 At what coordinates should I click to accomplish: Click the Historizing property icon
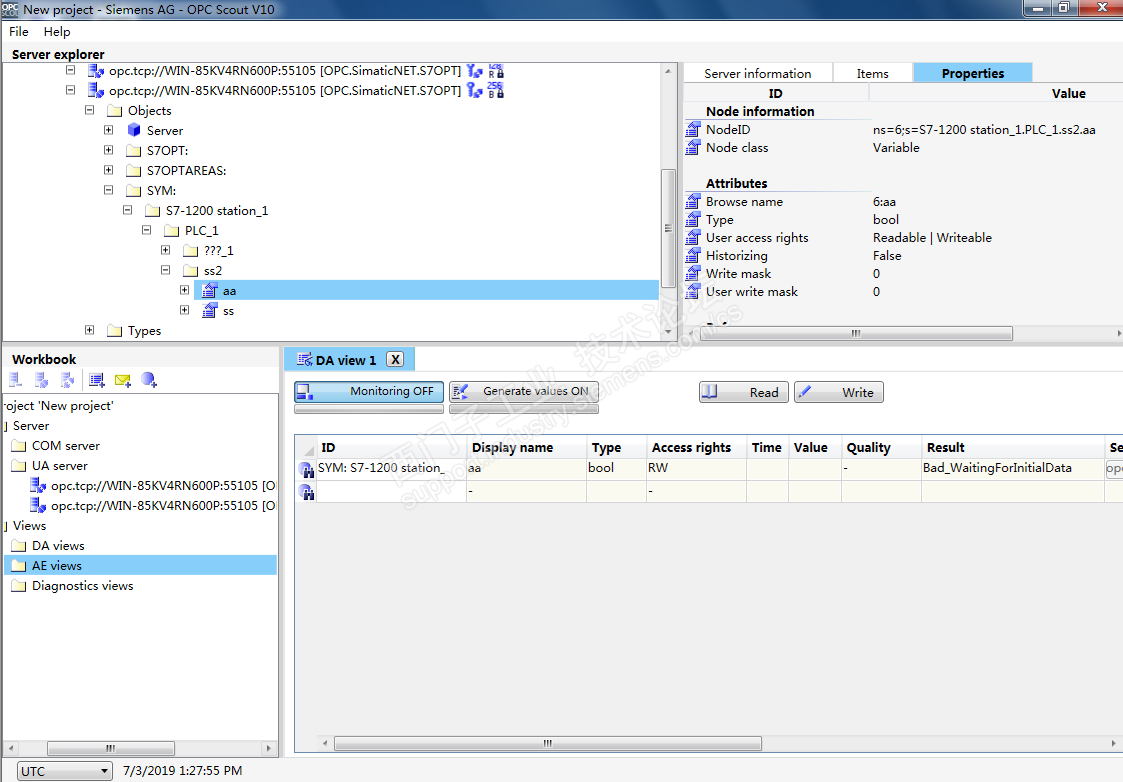[693, 256]
